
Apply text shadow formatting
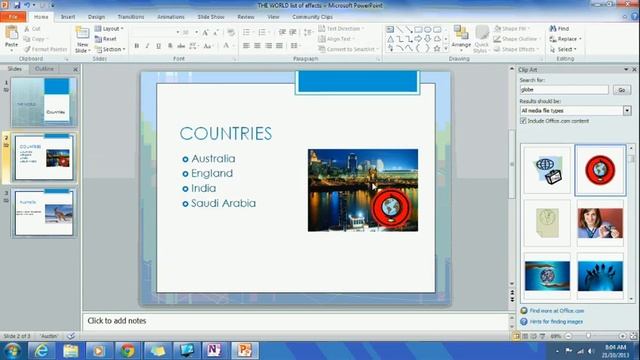pyautogui.click(x=170, y=46)
